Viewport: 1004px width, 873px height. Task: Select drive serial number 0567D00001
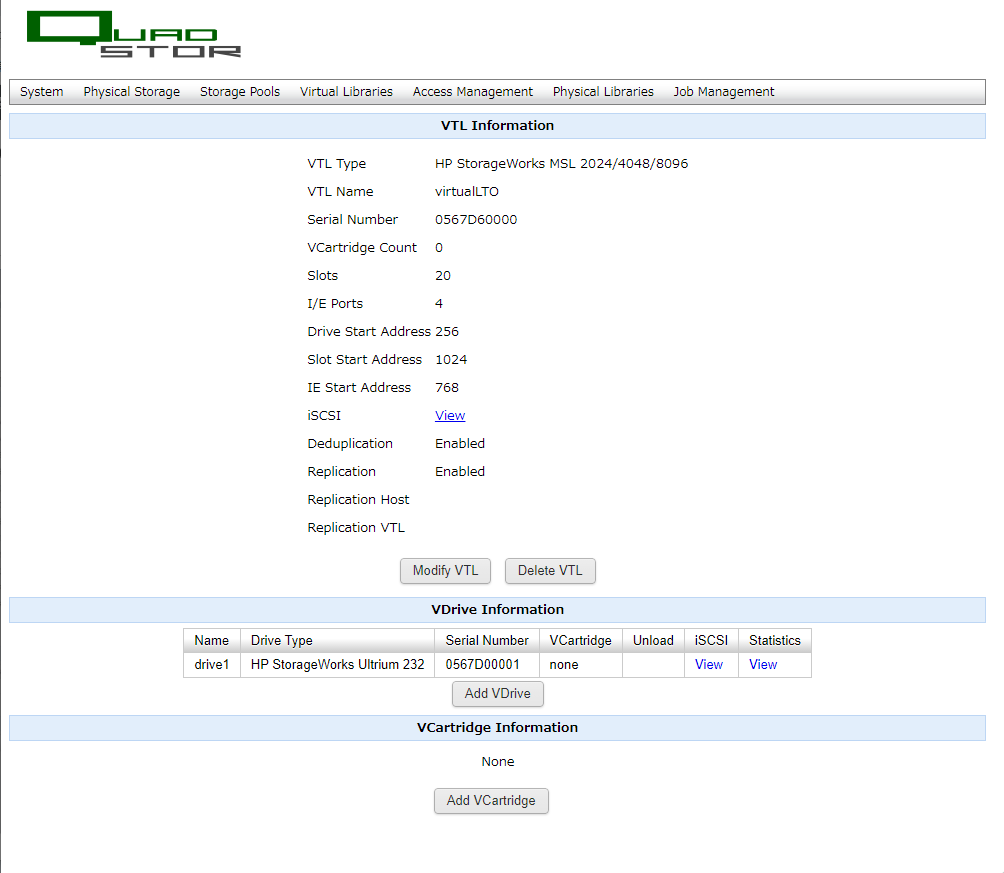[x=487, y=665]
